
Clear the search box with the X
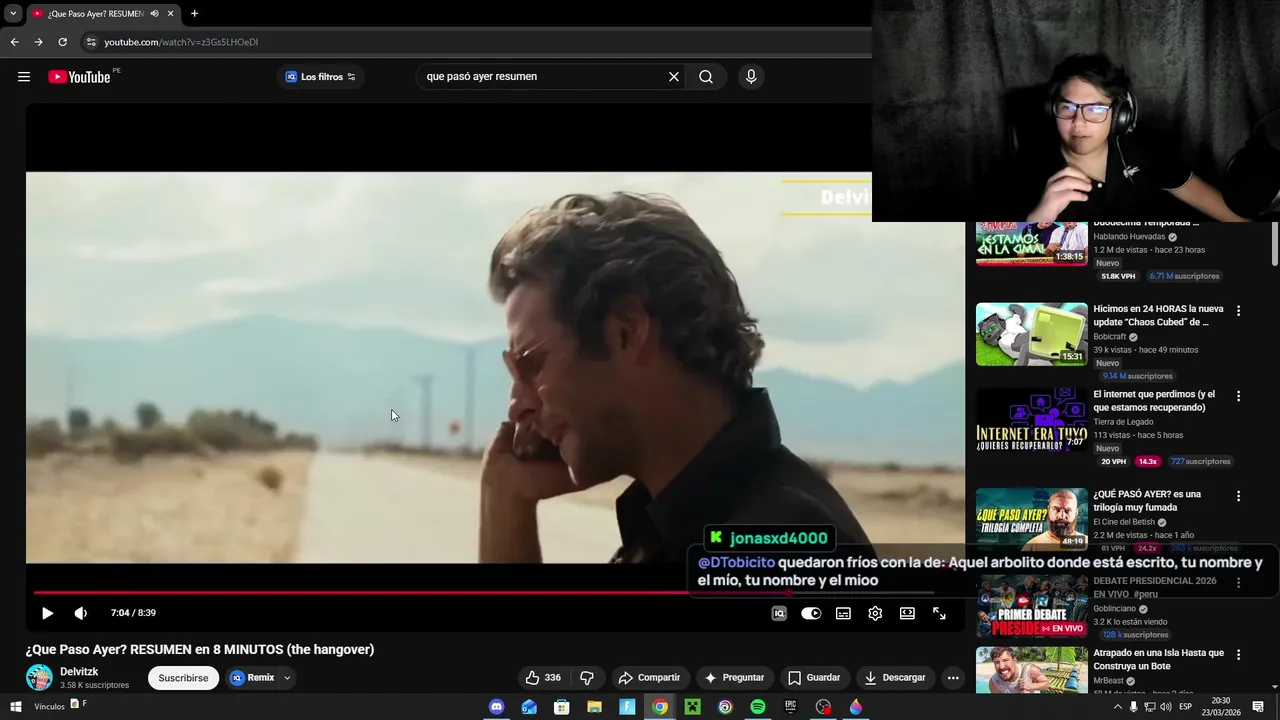click(x=674, y=77)
